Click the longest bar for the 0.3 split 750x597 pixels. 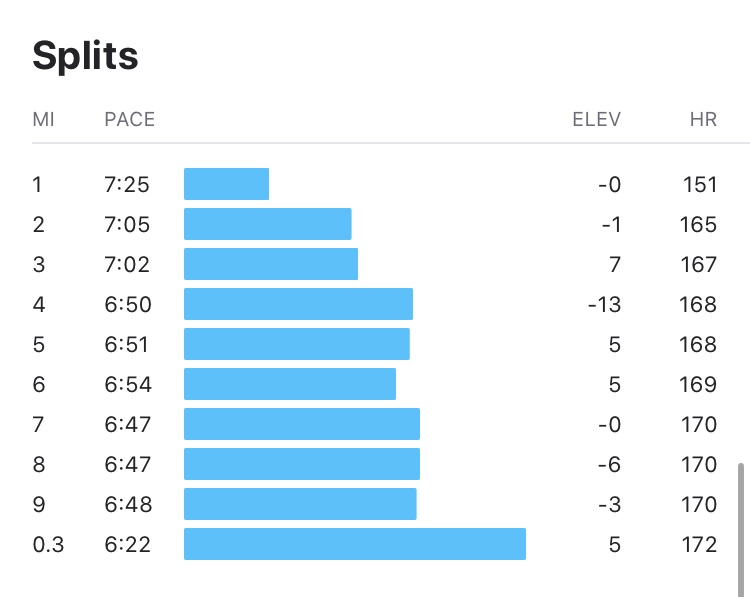coord(354,544)
